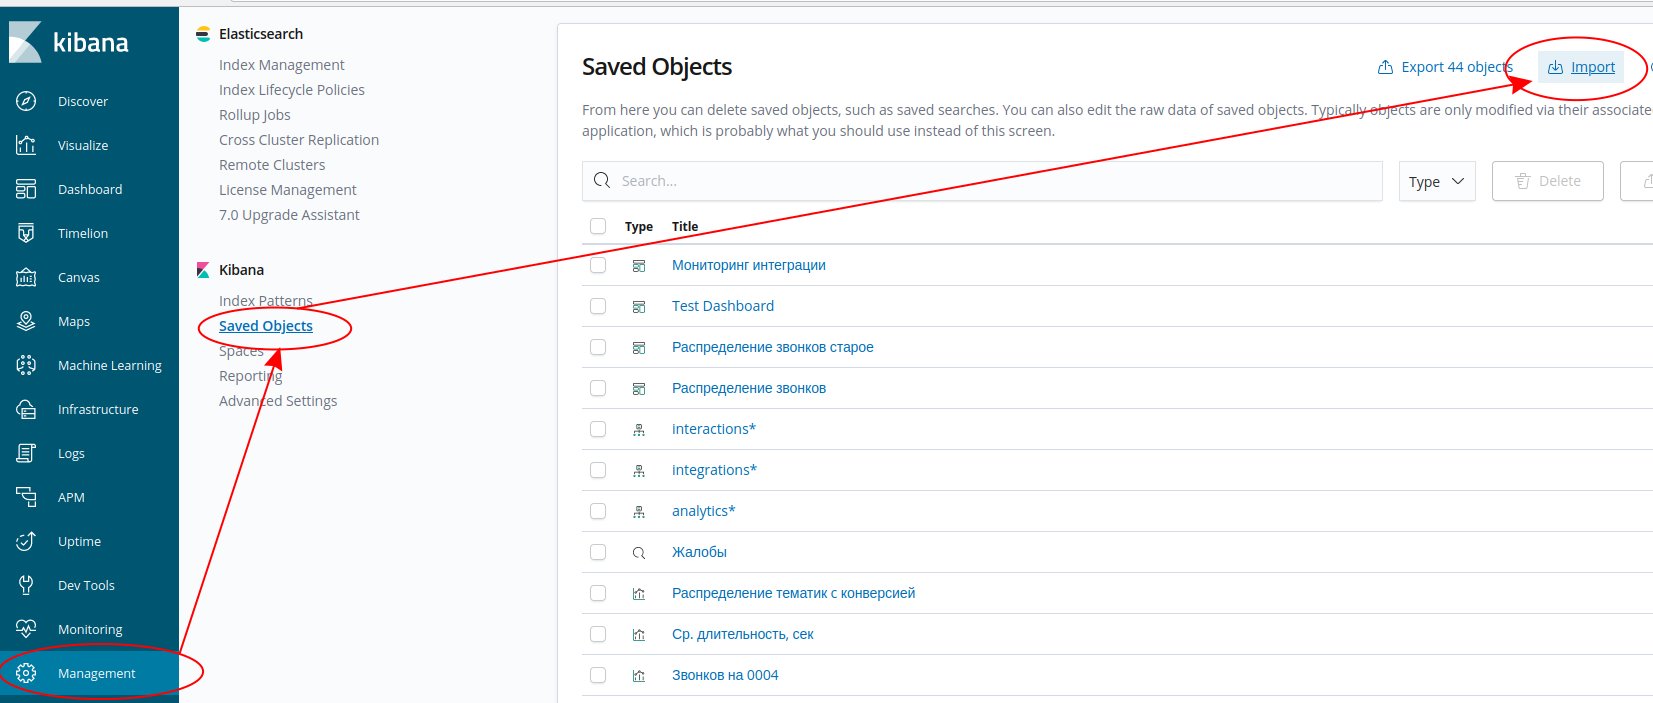Click the Dev Tools wrench icon

(27, 585)
